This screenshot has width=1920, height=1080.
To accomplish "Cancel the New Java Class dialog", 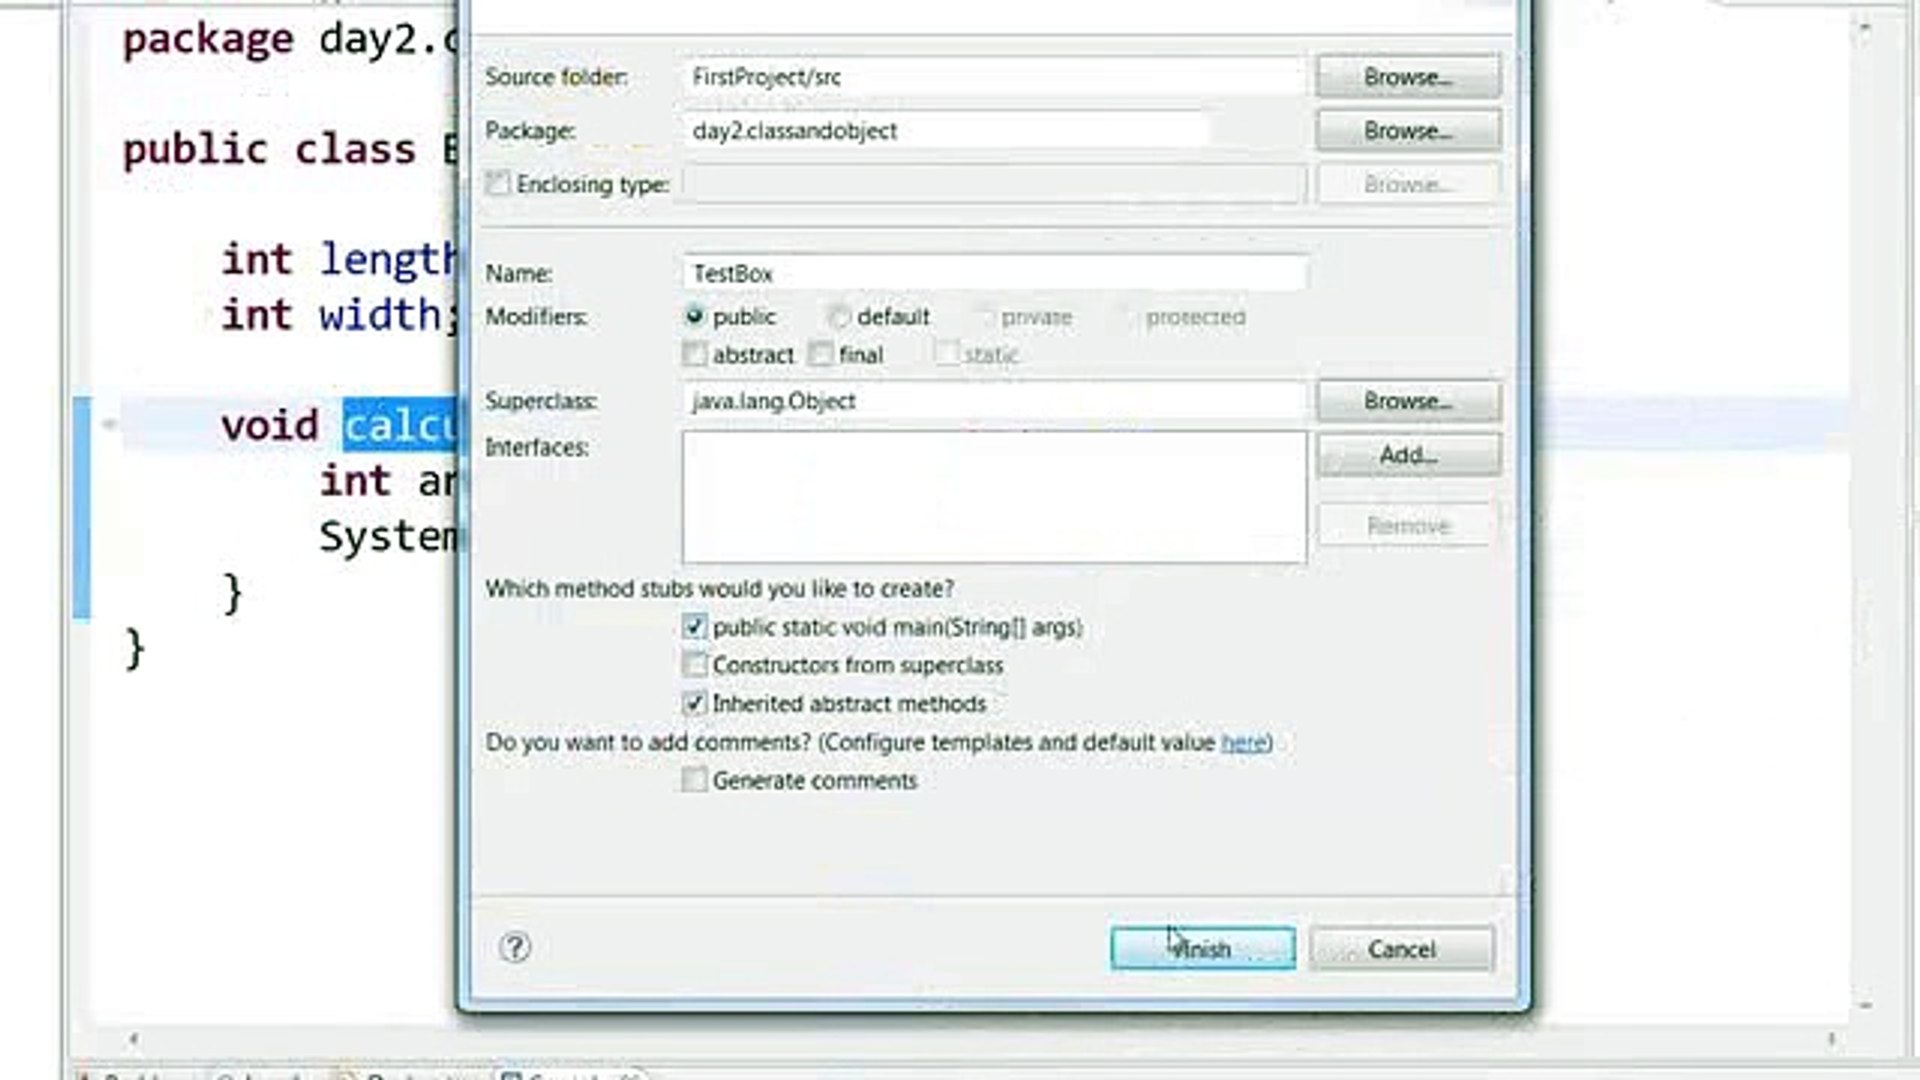I will click(x=1400, y=948).
